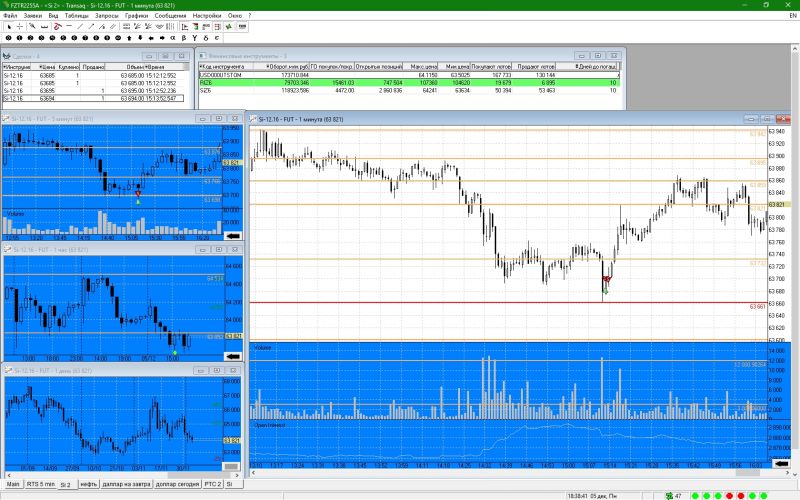Click the EN language indicator

(x=793, y=16)
